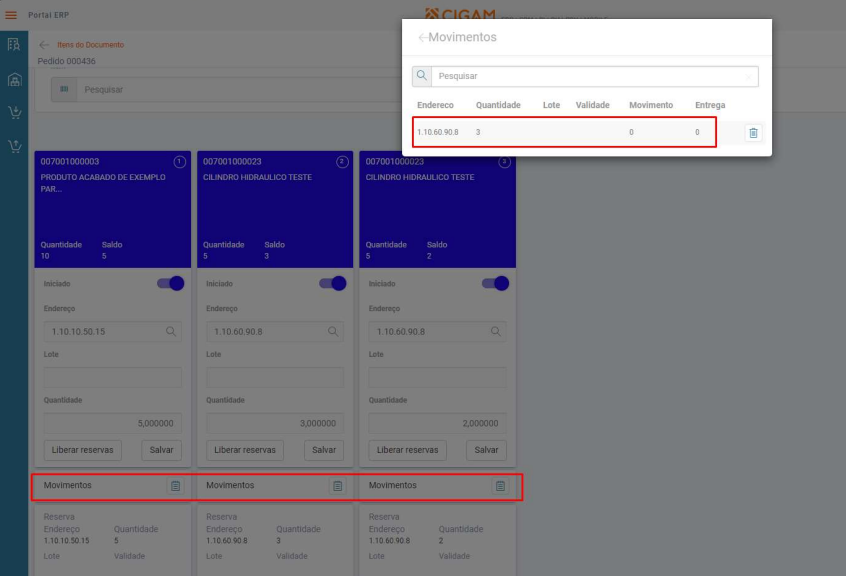Select address cell 1.10.60.90.8 in popup
846x576 pixels.
coord(438,132)
